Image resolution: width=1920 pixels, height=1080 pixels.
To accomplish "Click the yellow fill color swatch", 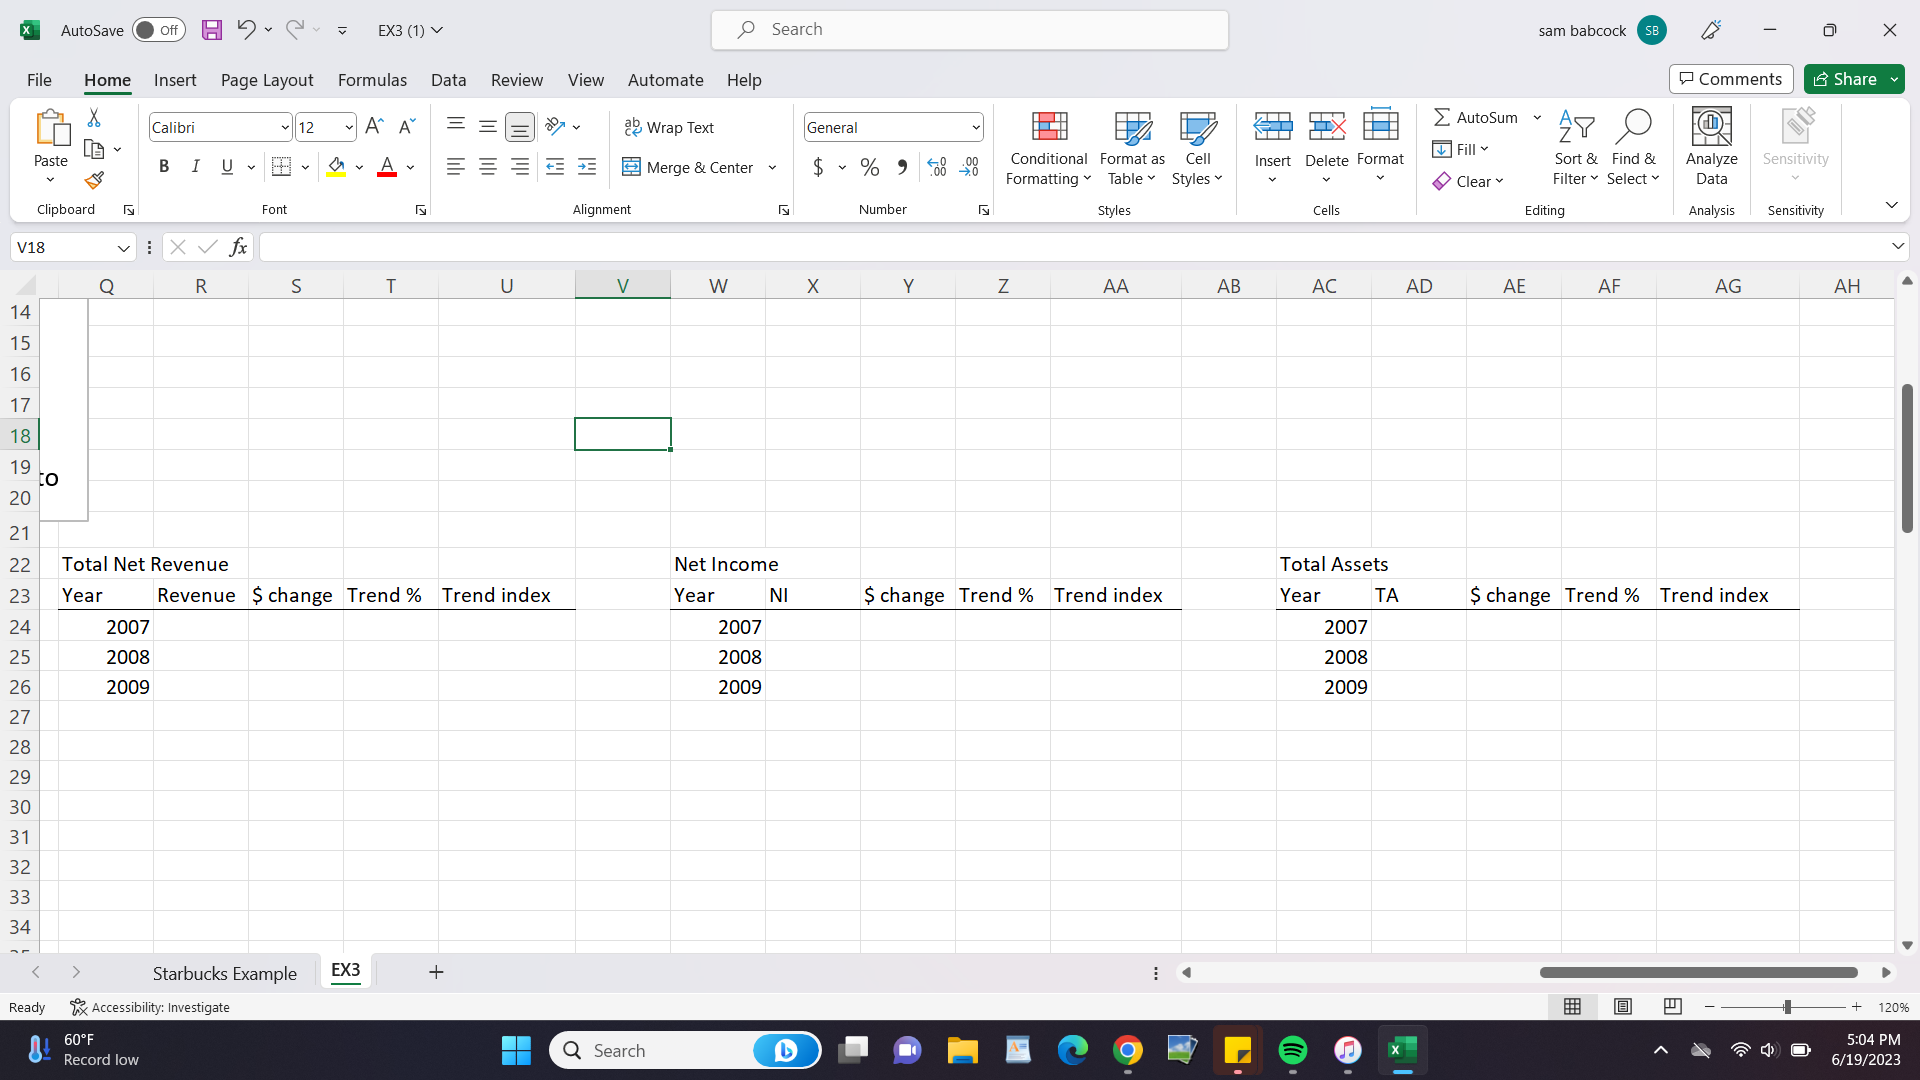I will [x=336, y=167].
